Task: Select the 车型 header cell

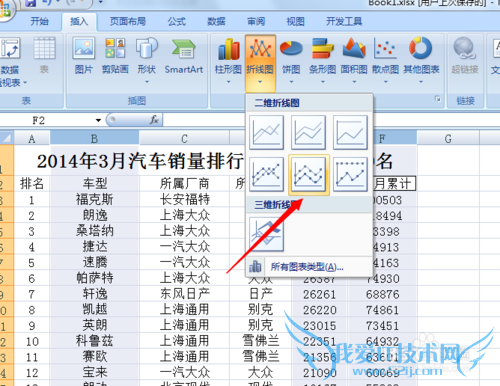Action: [95, 184]
